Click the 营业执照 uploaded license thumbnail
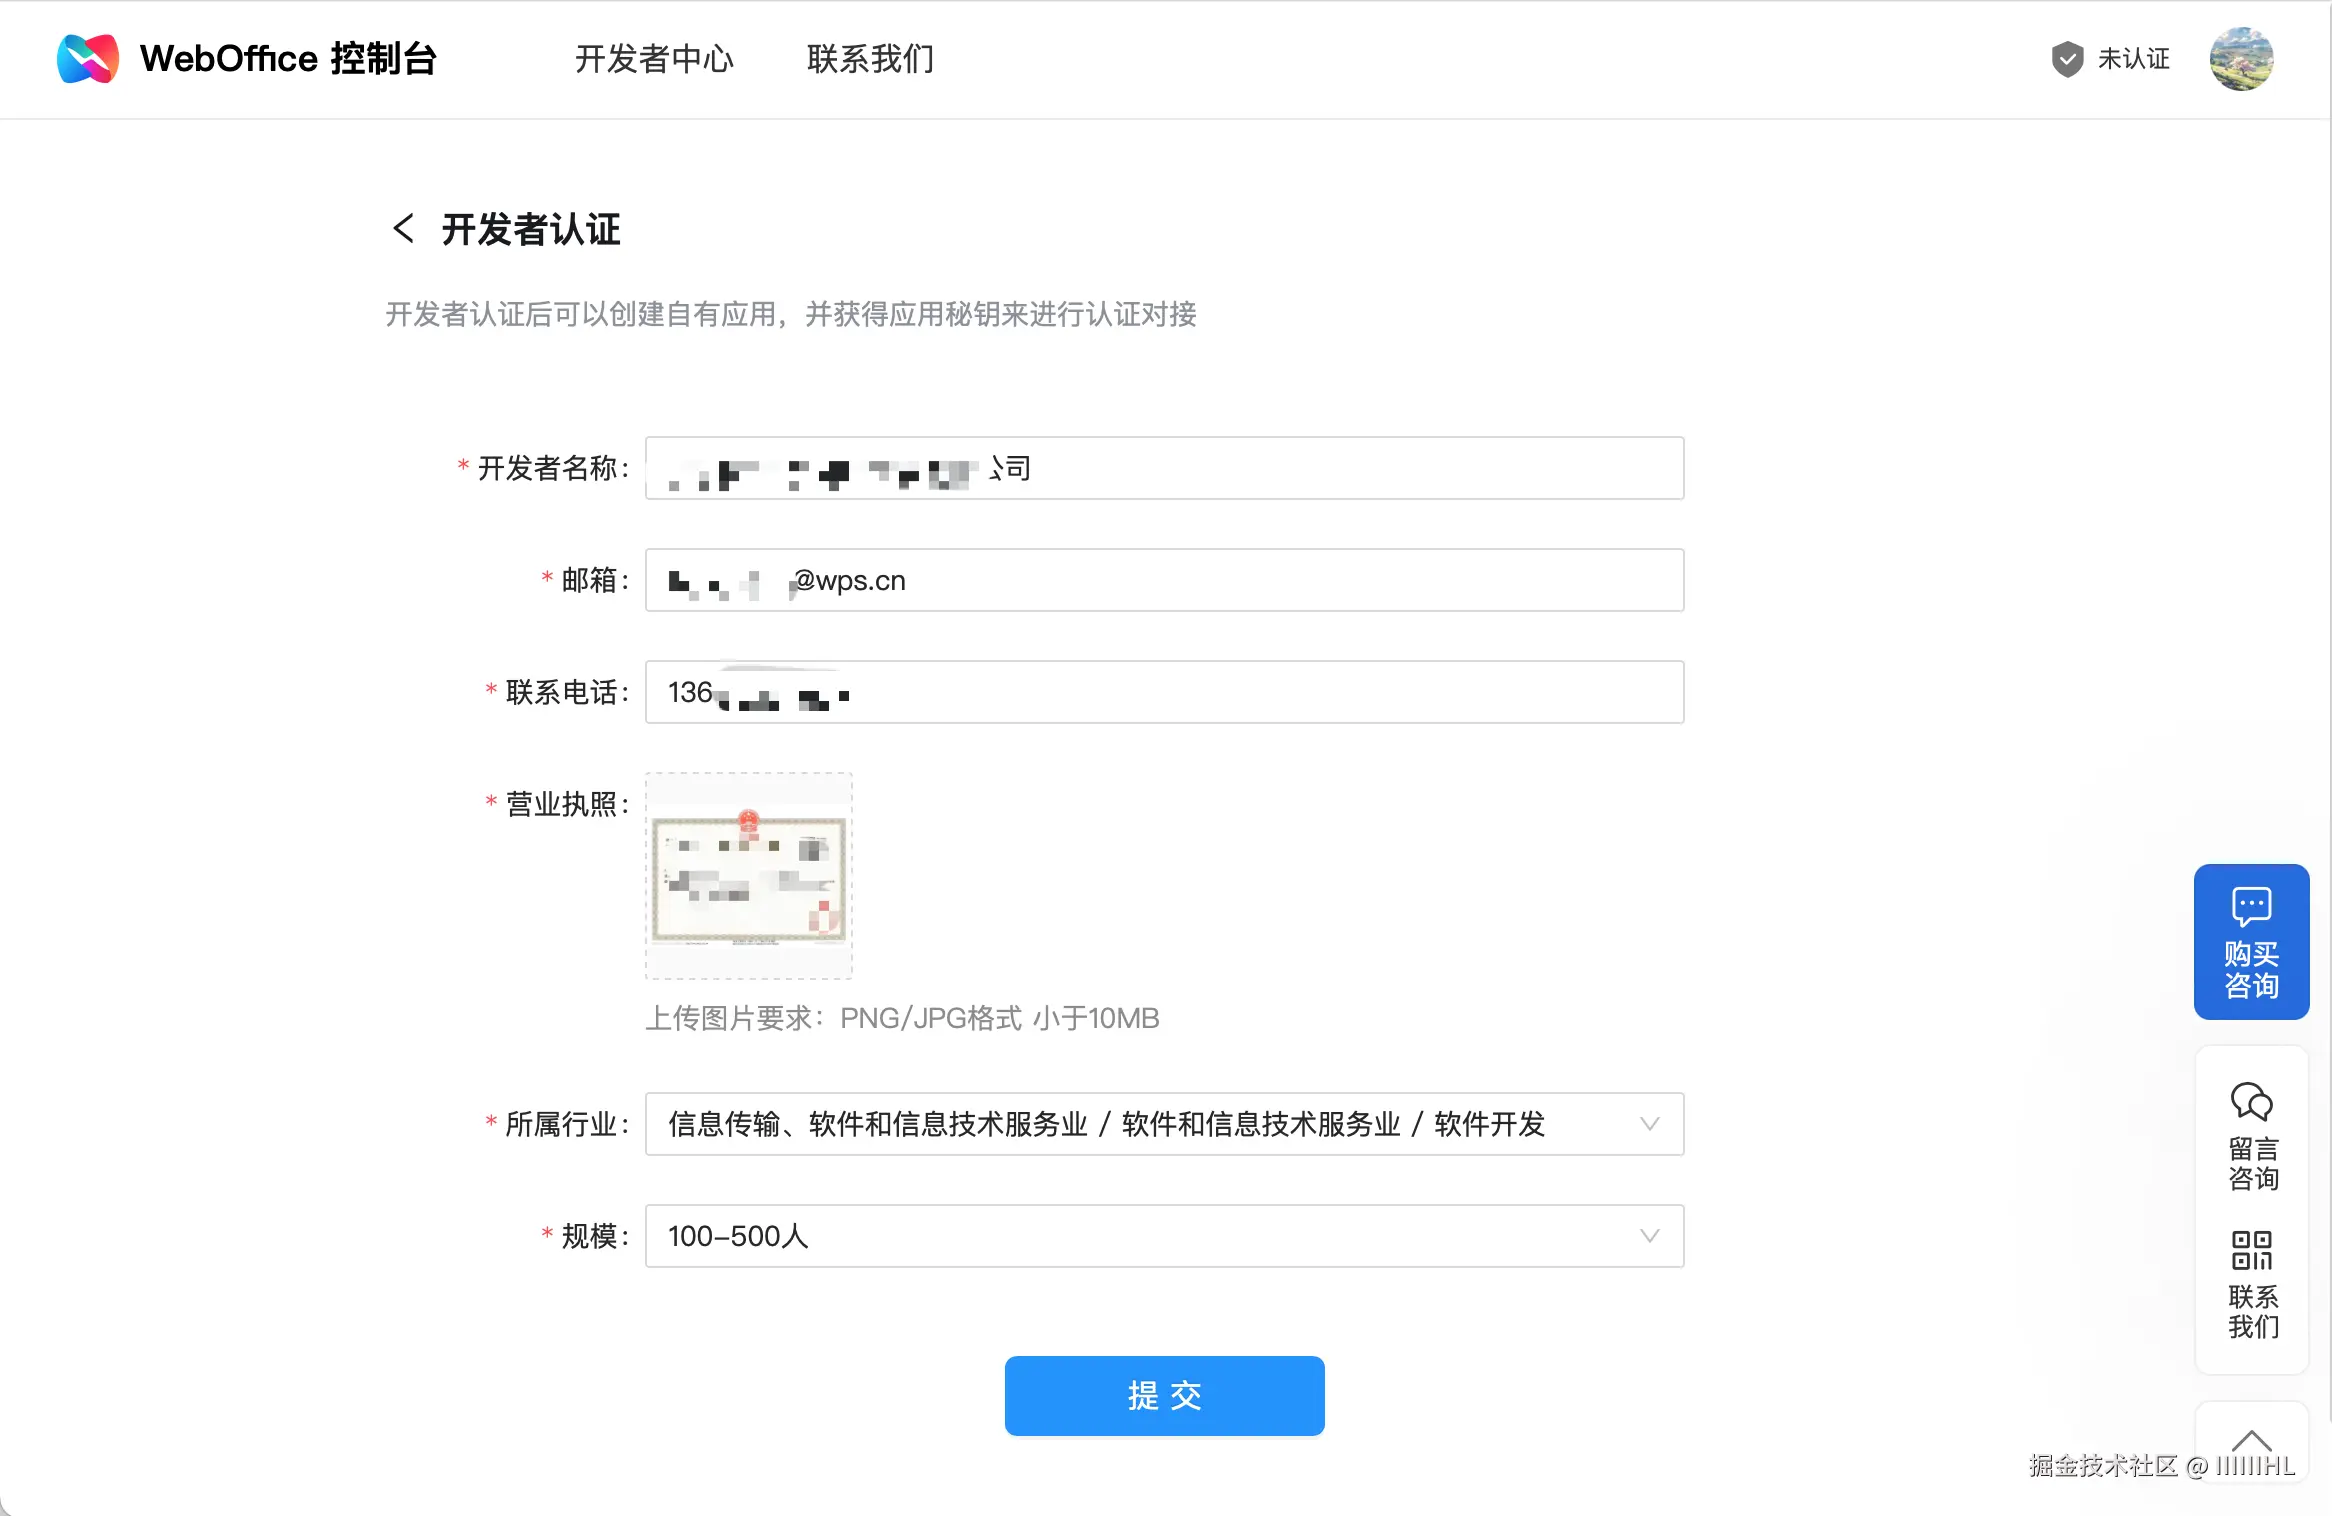The width and height of the screenshot is (2332, 1516). coord(749,876)
